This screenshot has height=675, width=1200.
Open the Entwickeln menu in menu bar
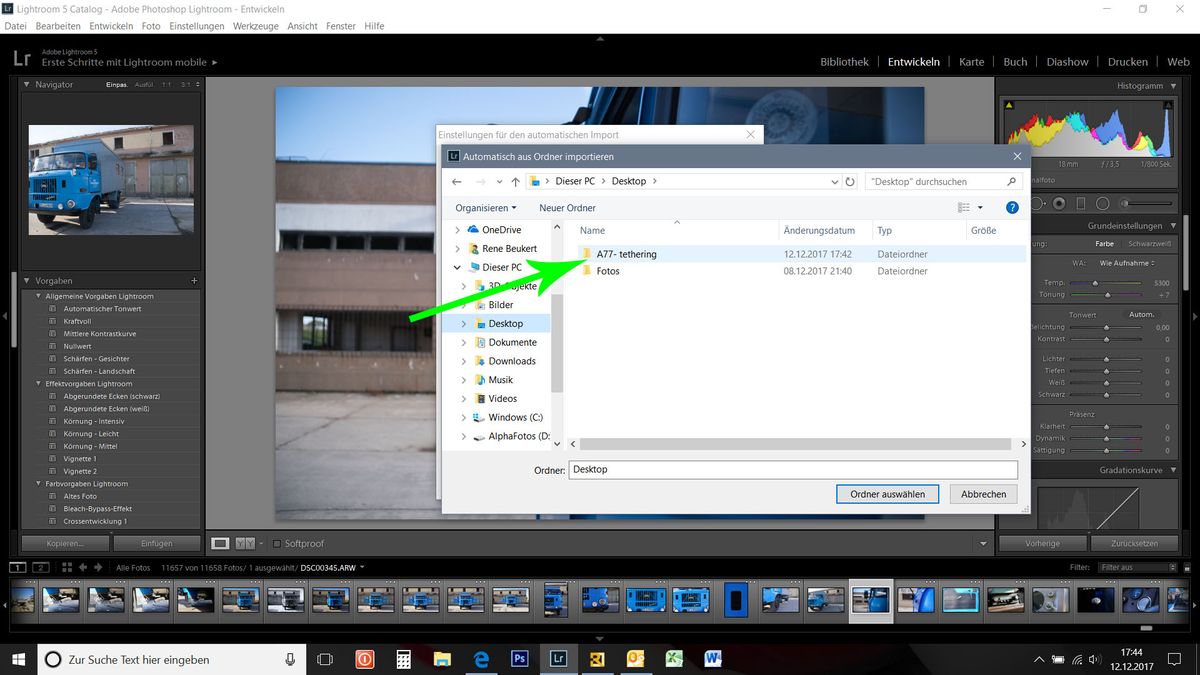tap(110, 26)
